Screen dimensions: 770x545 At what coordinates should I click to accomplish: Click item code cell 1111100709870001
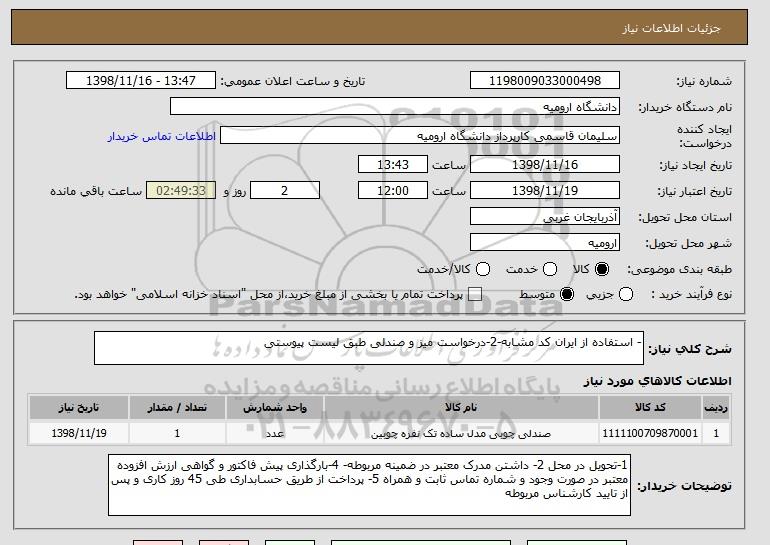coord(650,433)
